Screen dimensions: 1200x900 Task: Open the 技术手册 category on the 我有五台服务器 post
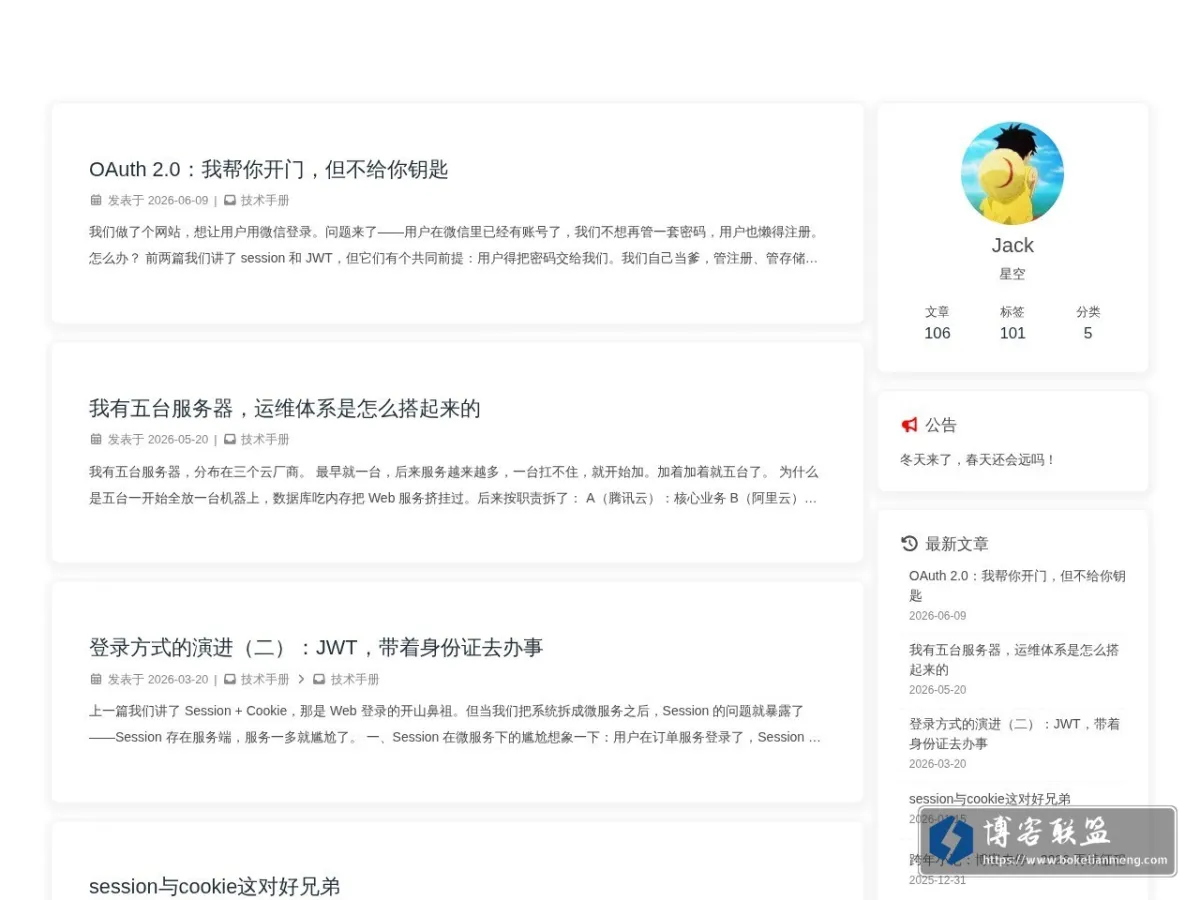point(265,439)
